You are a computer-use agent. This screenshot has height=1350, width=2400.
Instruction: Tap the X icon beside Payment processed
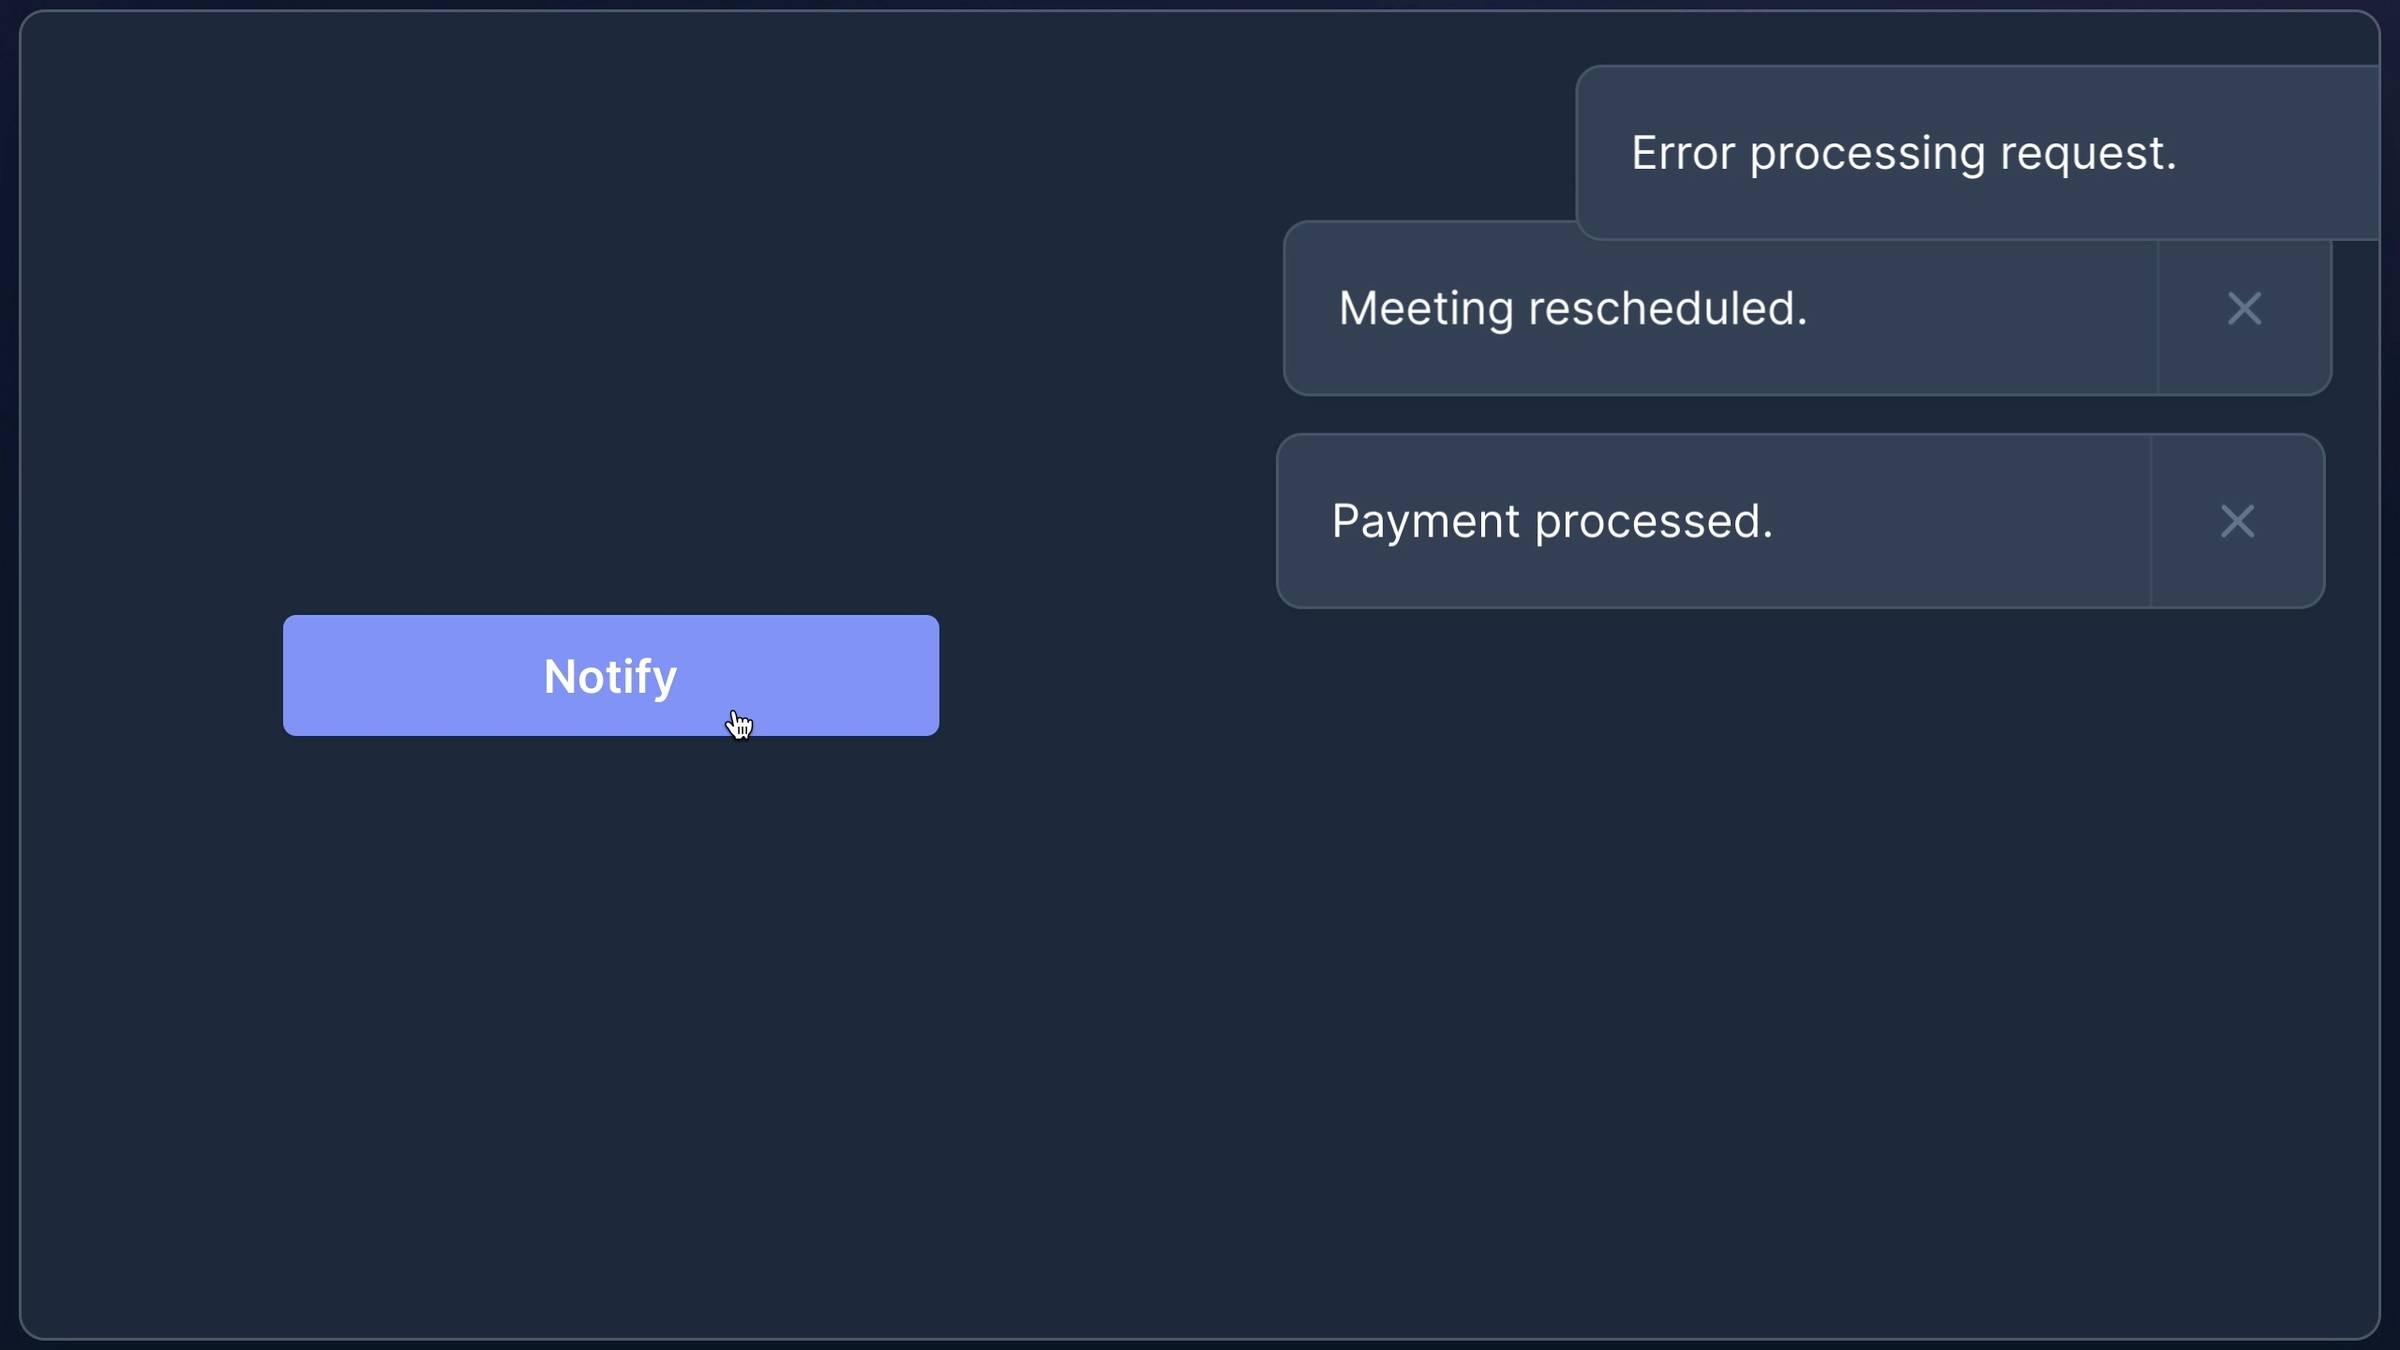click(2237, 521)
